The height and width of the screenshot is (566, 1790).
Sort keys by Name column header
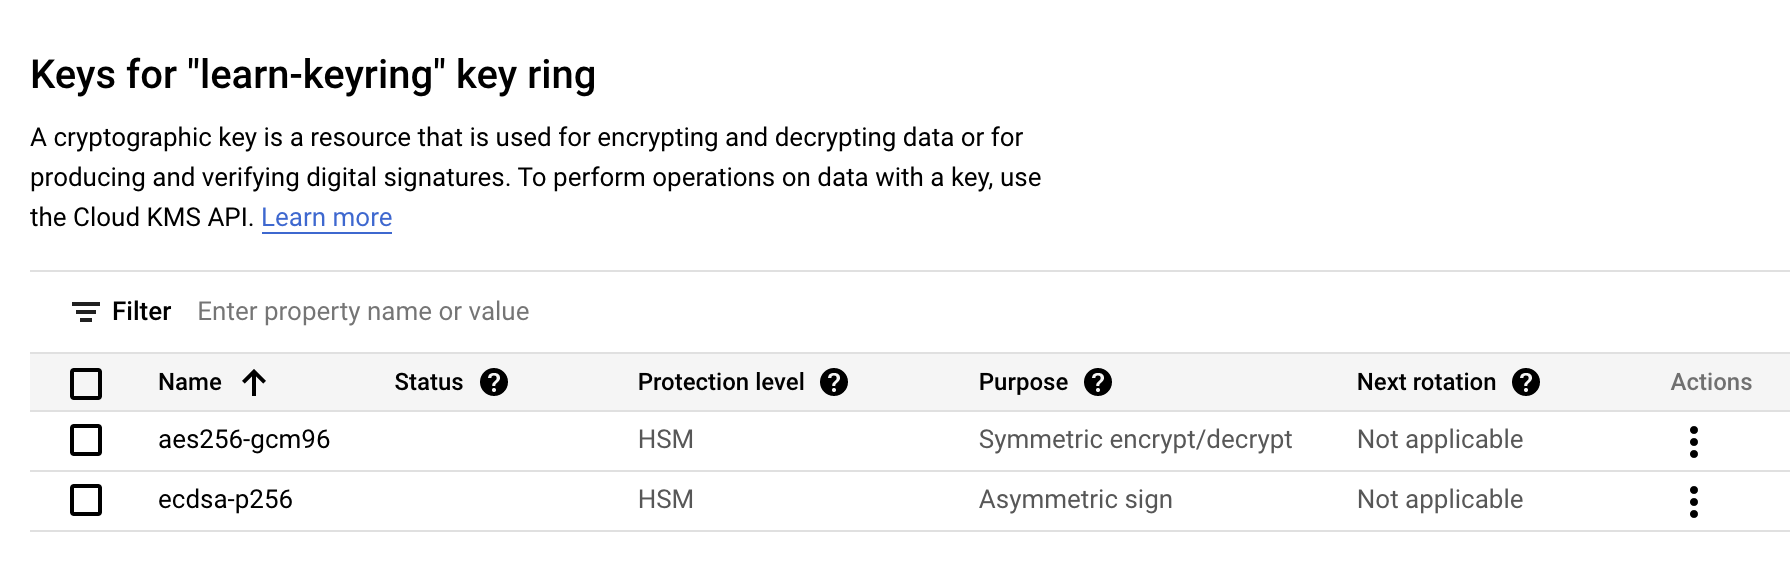pyautogui.click(x=190, y=382)
